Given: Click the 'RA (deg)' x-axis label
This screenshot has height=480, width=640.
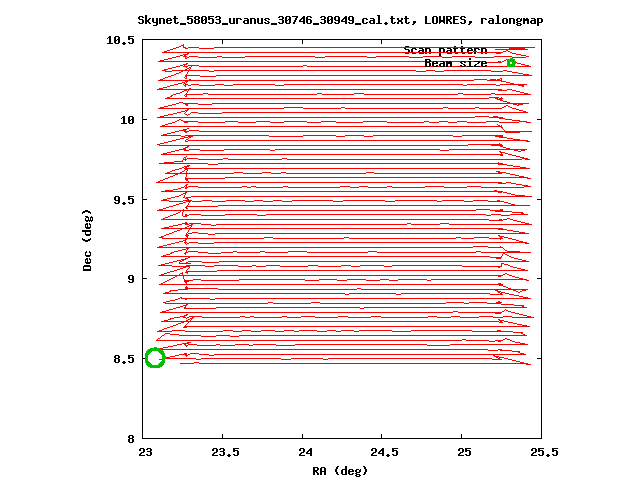Looking at the screenshot, I should 340,471.
